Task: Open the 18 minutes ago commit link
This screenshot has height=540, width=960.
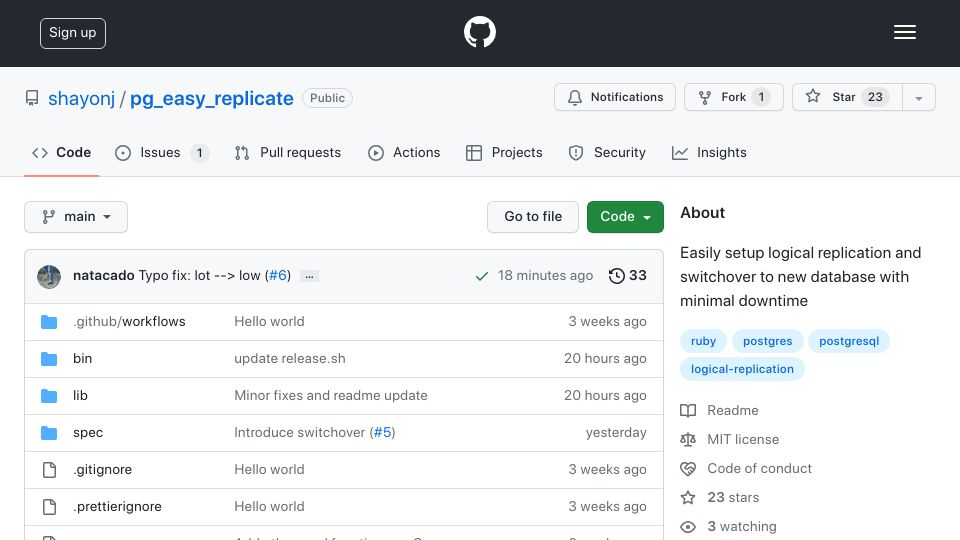Action: (x=545, y=276)
